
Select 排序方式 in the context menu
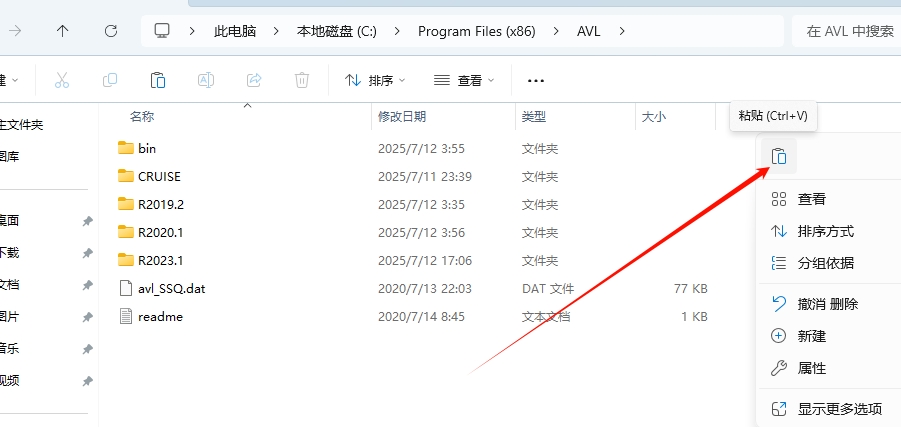coord(830,232)
